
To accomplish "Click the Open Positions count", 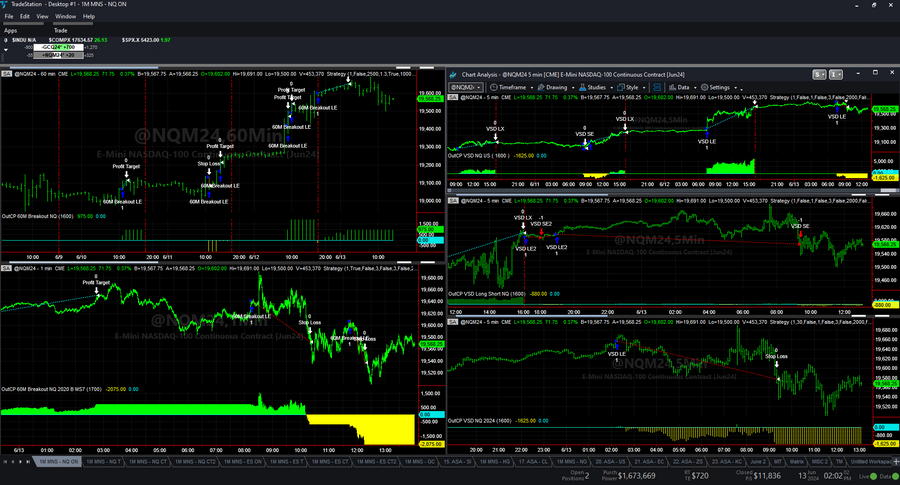I will click(x=587, y=476).
